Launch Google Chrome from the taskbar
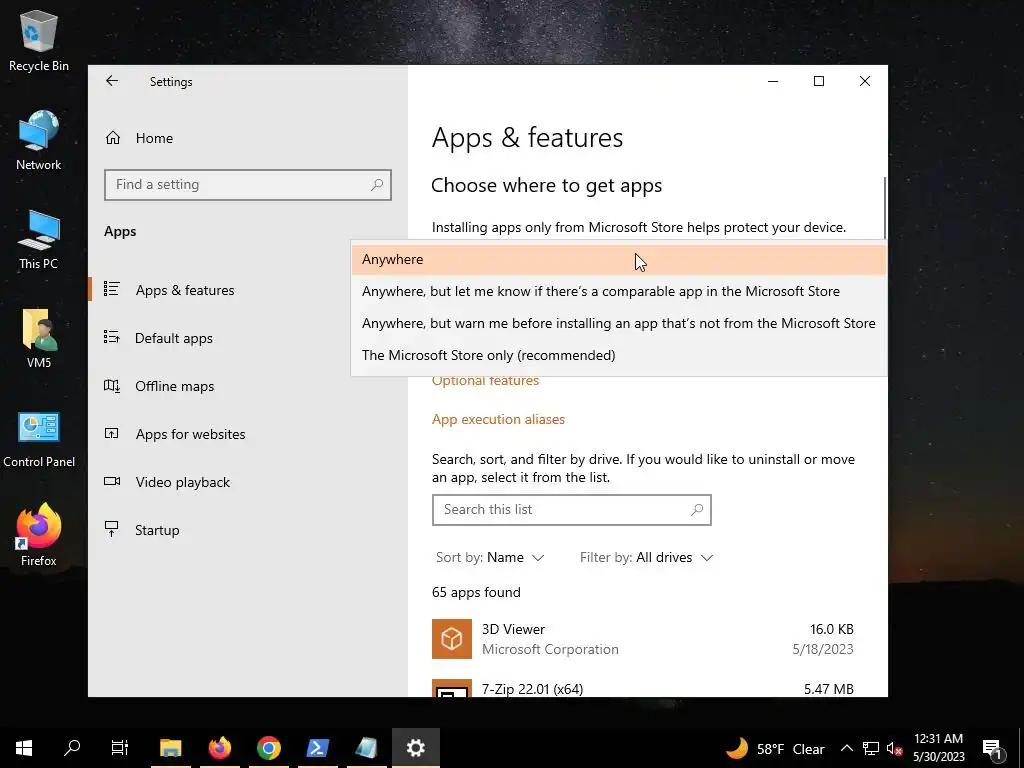Screen dimensions: 1024x768 pyautogui.click(x=268, y=748)
